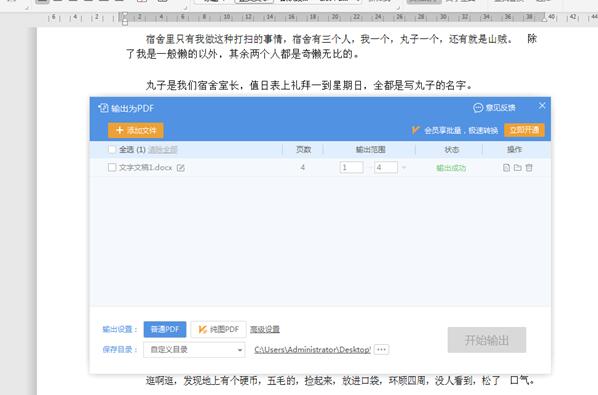
Task: Toggle the 全选 checkbox
Action: coord(112,149)
